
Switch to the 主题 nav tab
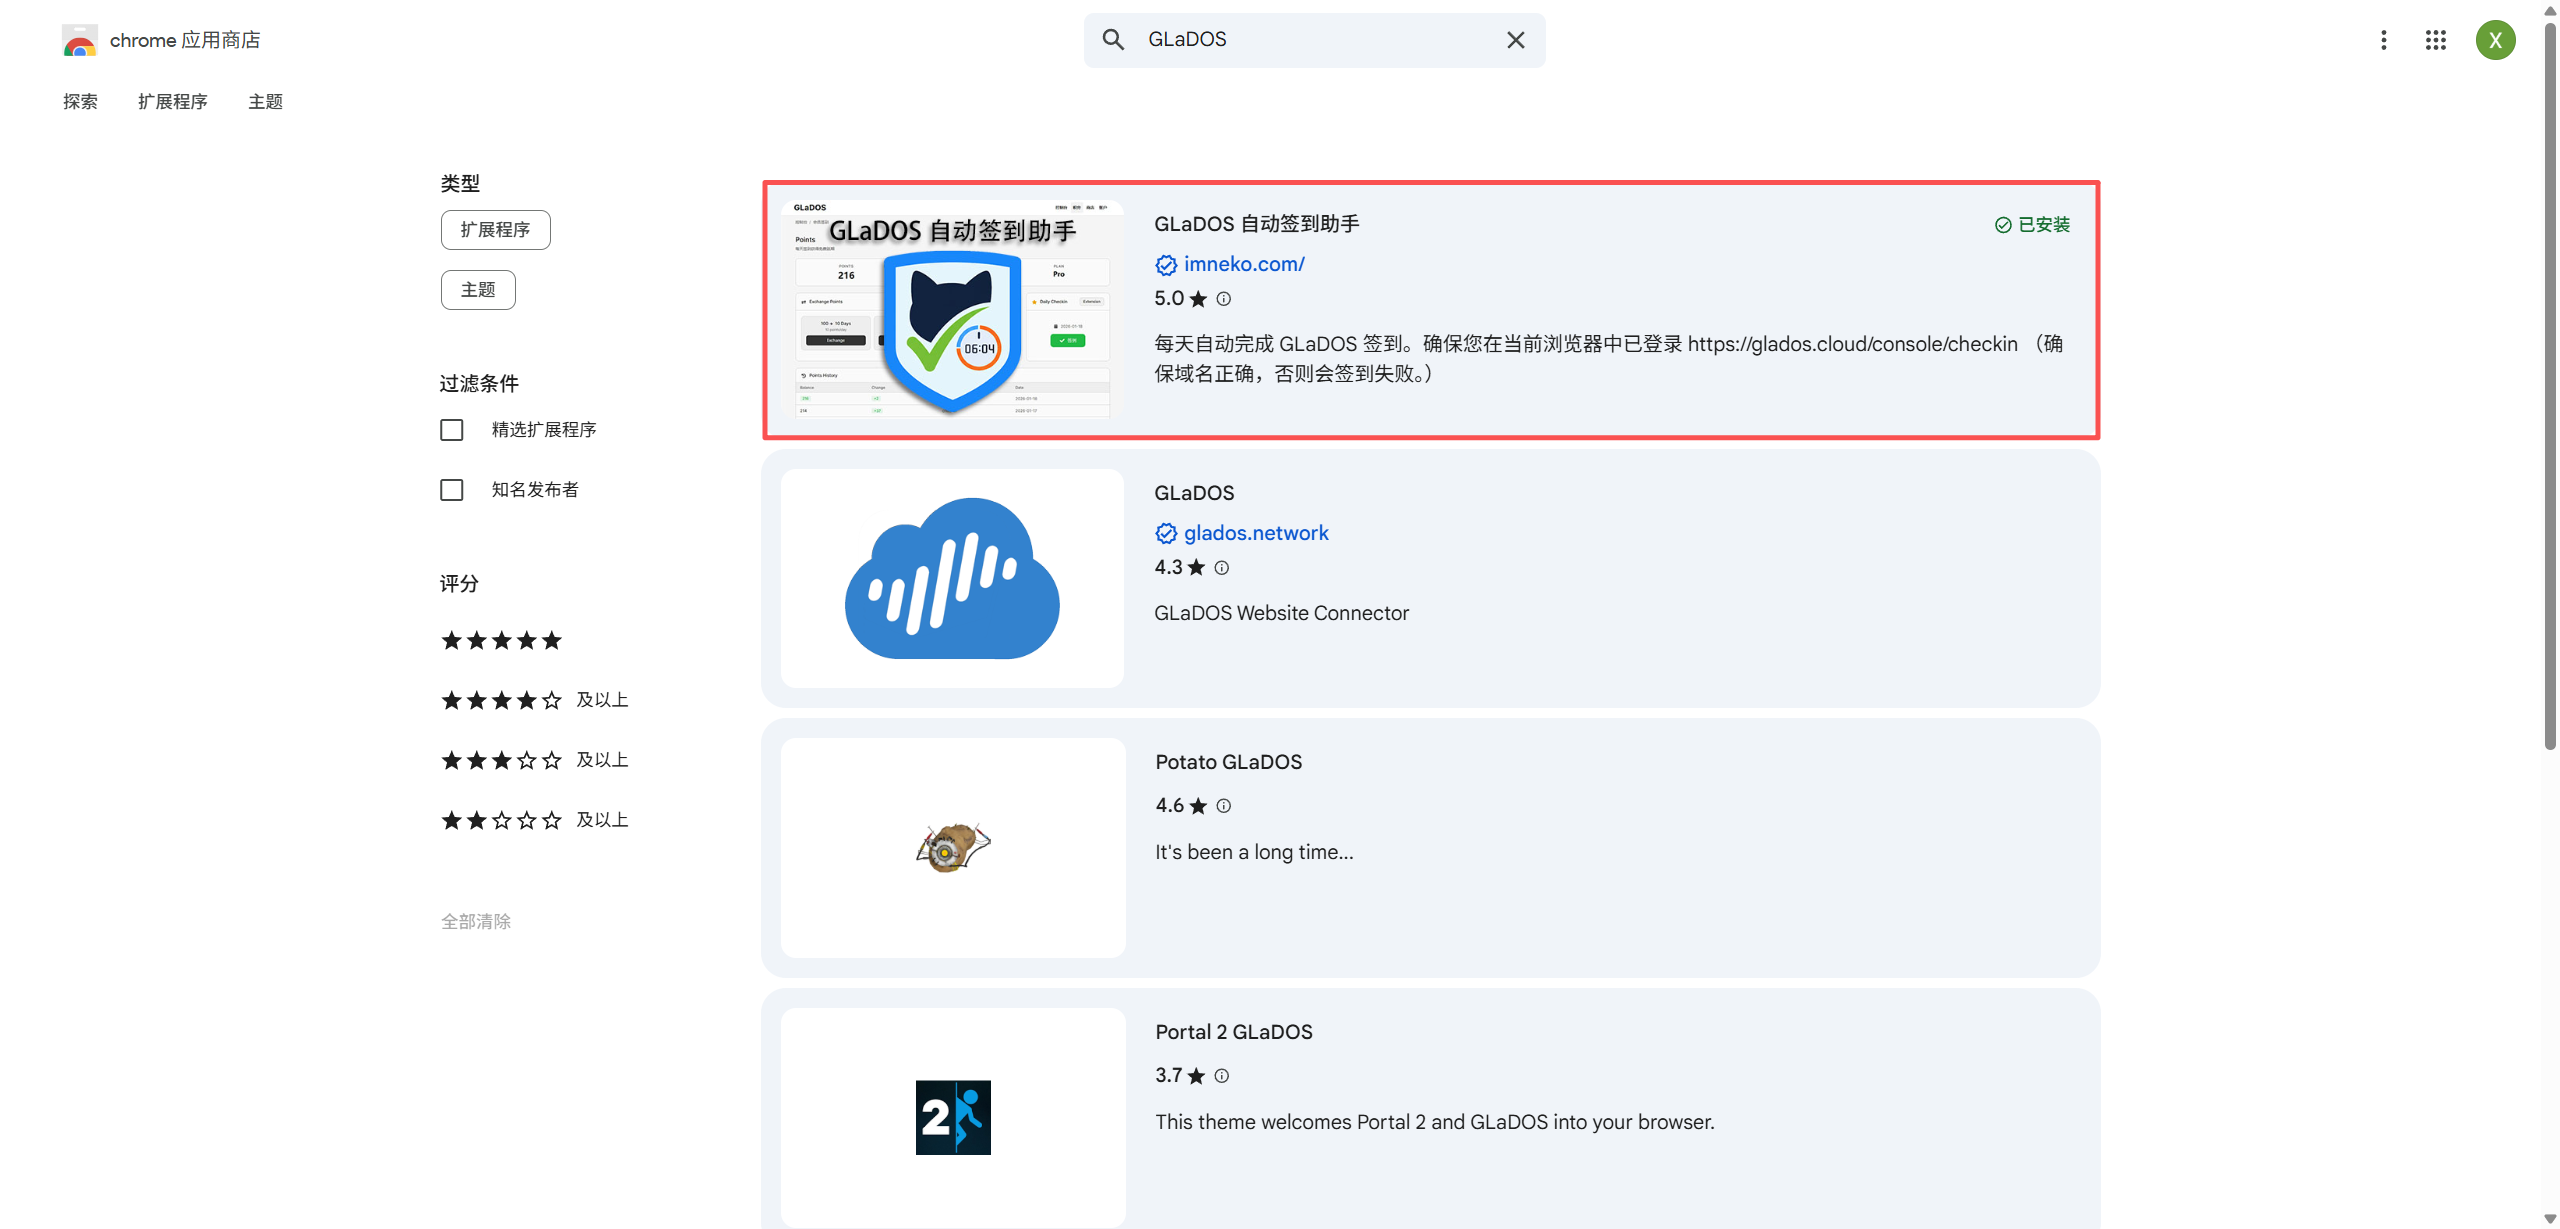[x=265, y=102]
